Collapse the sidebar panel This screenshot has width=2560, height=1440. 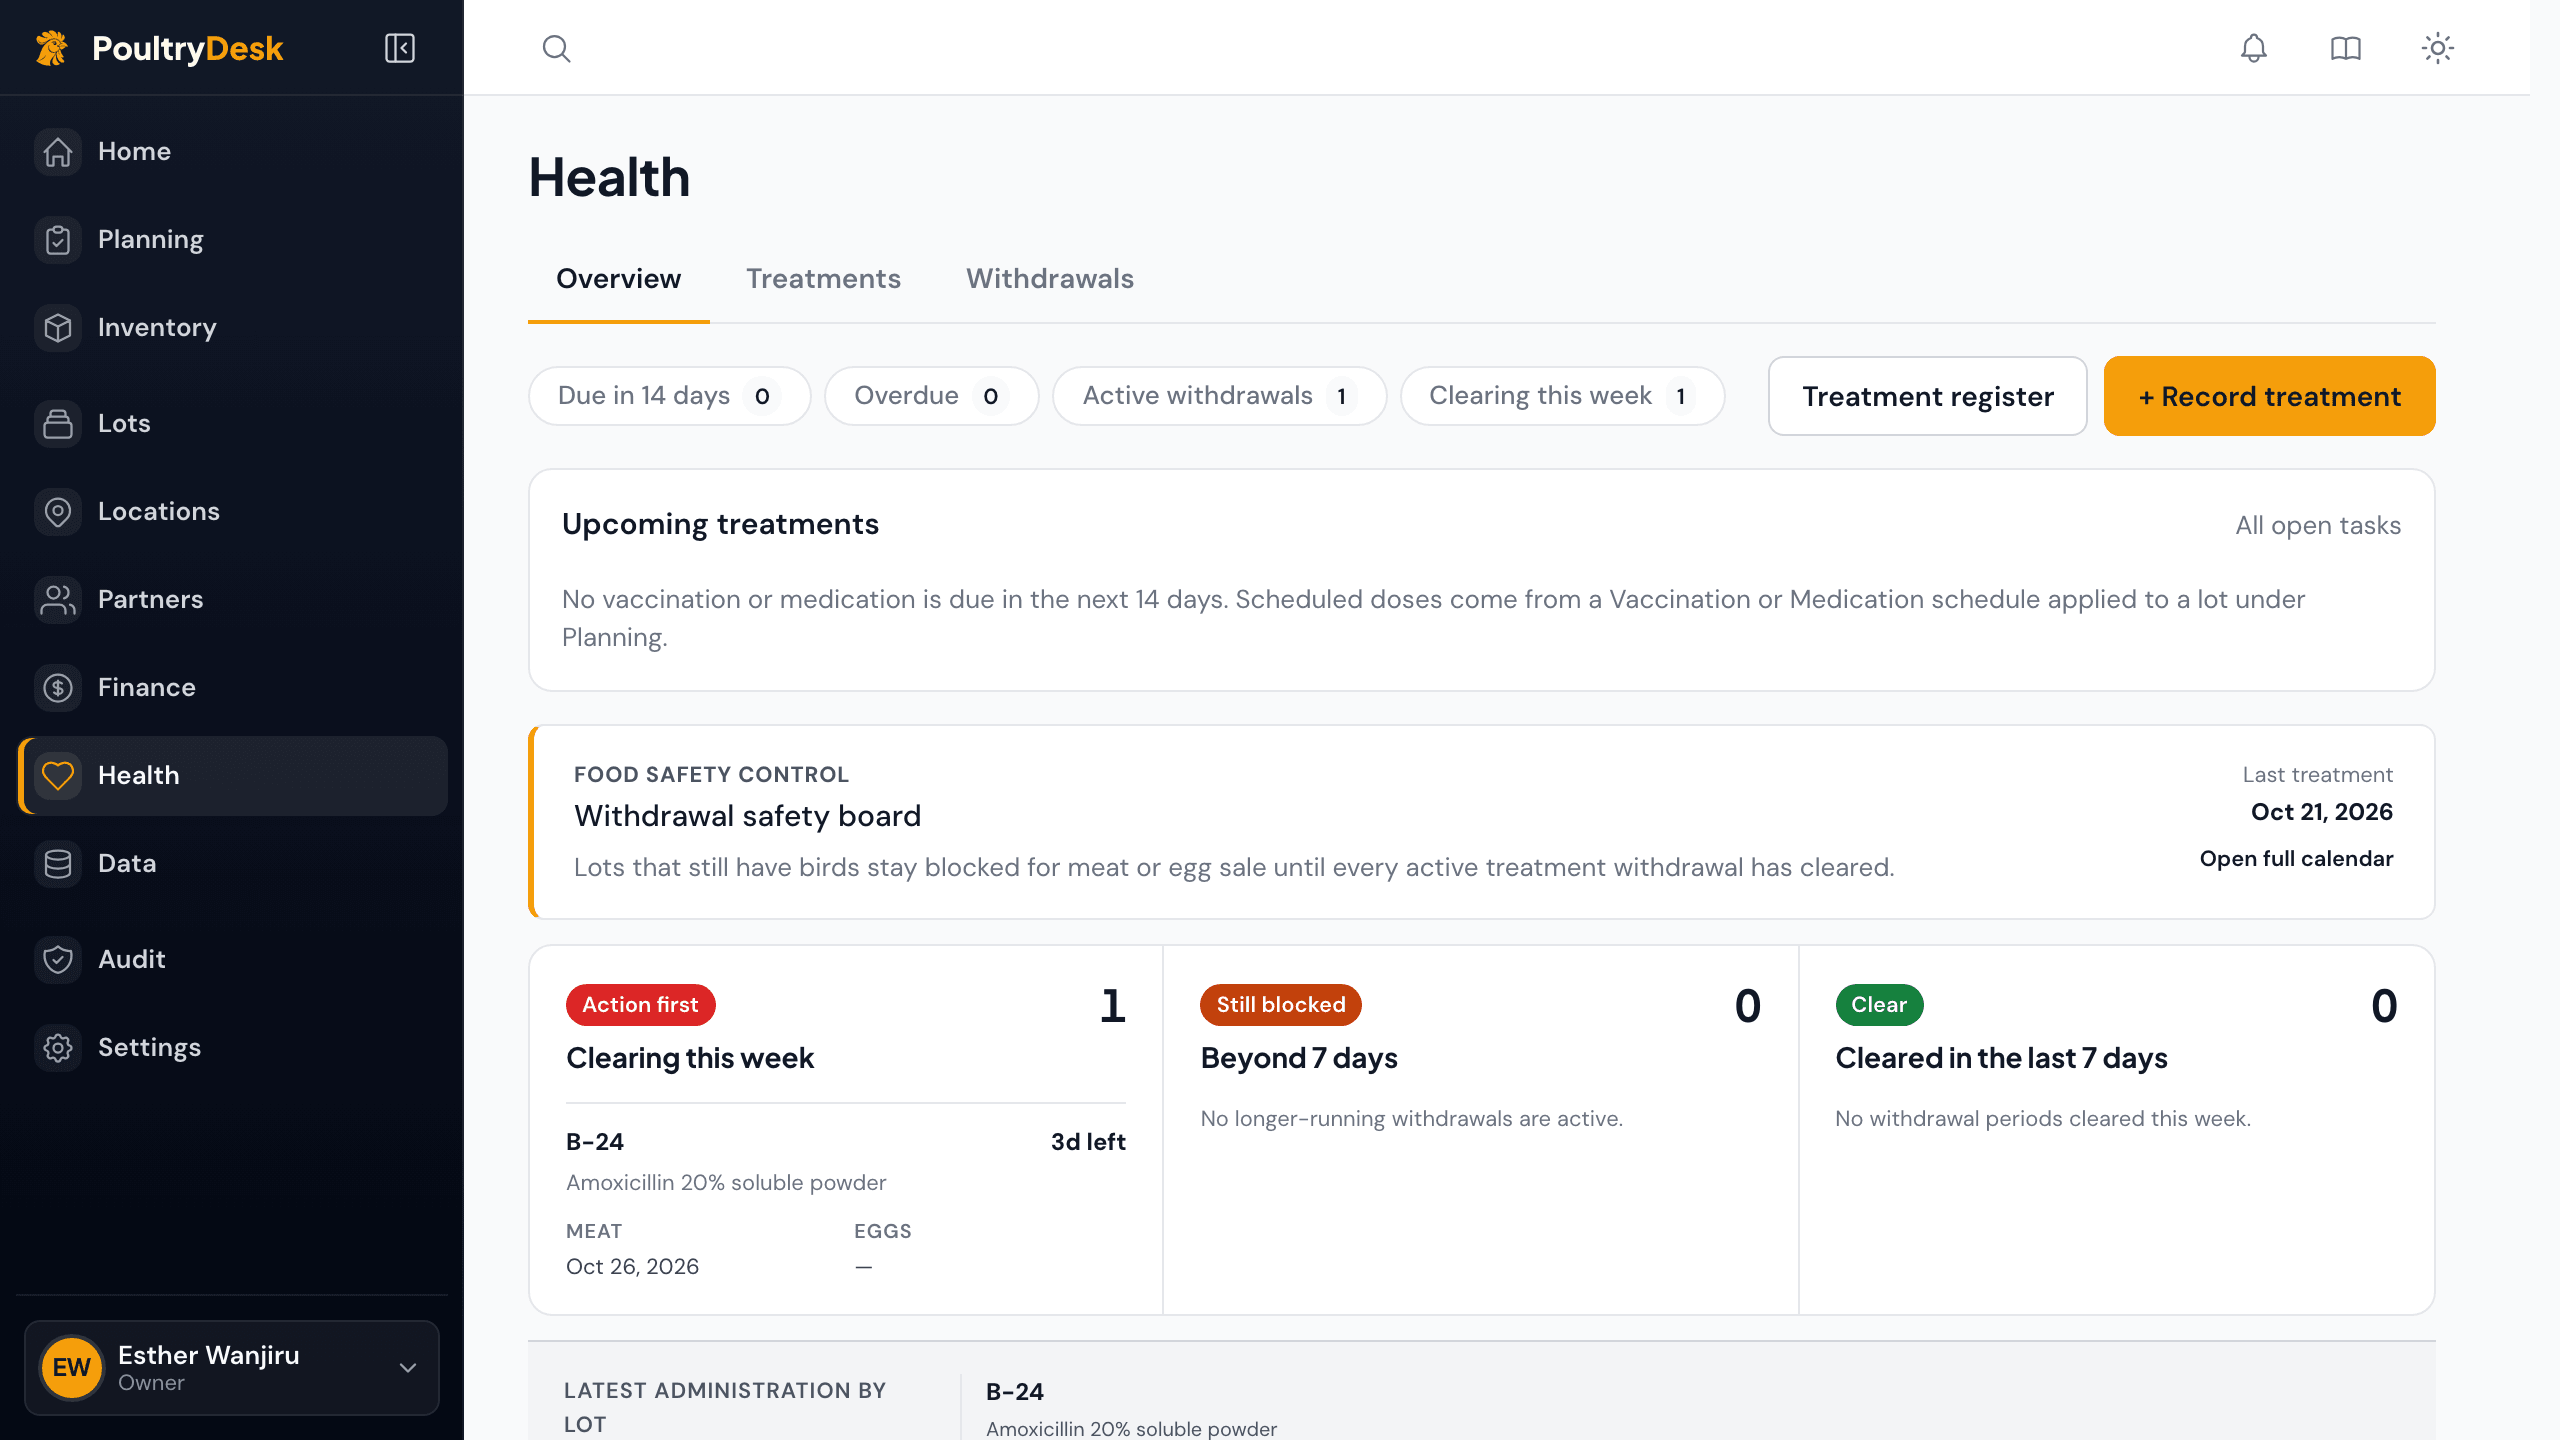pos(400,48)
